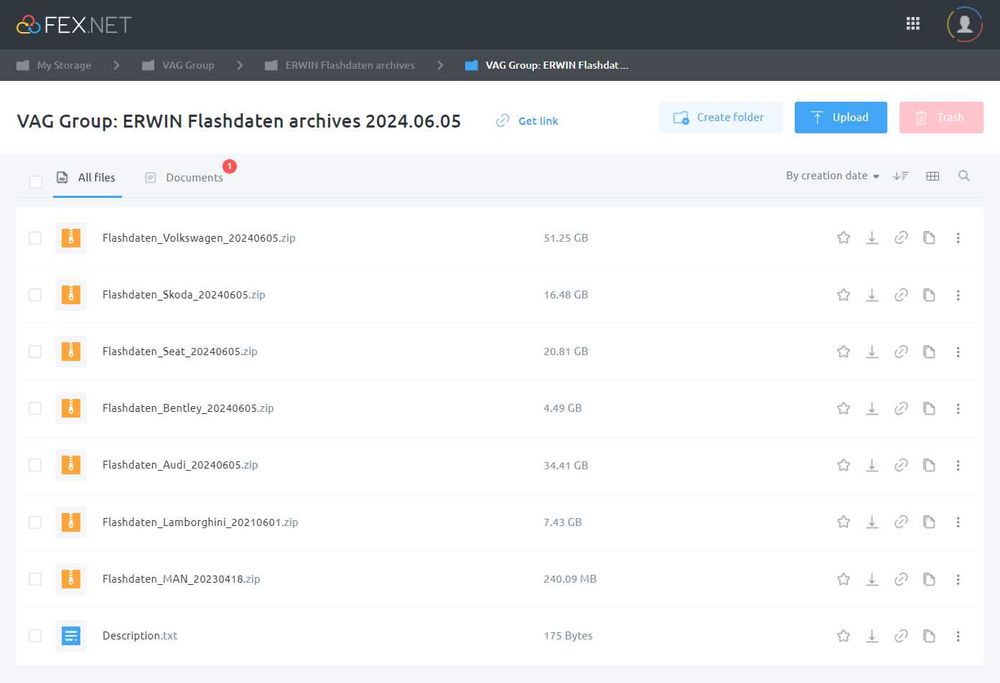The height and width of the screenshot is (683, 1000).
Task: Open the apps grid icon in header
Action: point(913,24)
